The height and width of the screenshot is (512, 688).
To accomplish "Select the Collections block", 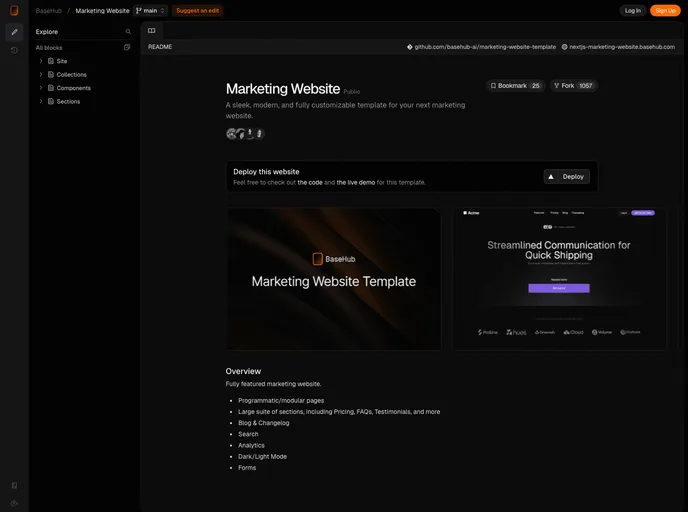I will pos(71,75).
